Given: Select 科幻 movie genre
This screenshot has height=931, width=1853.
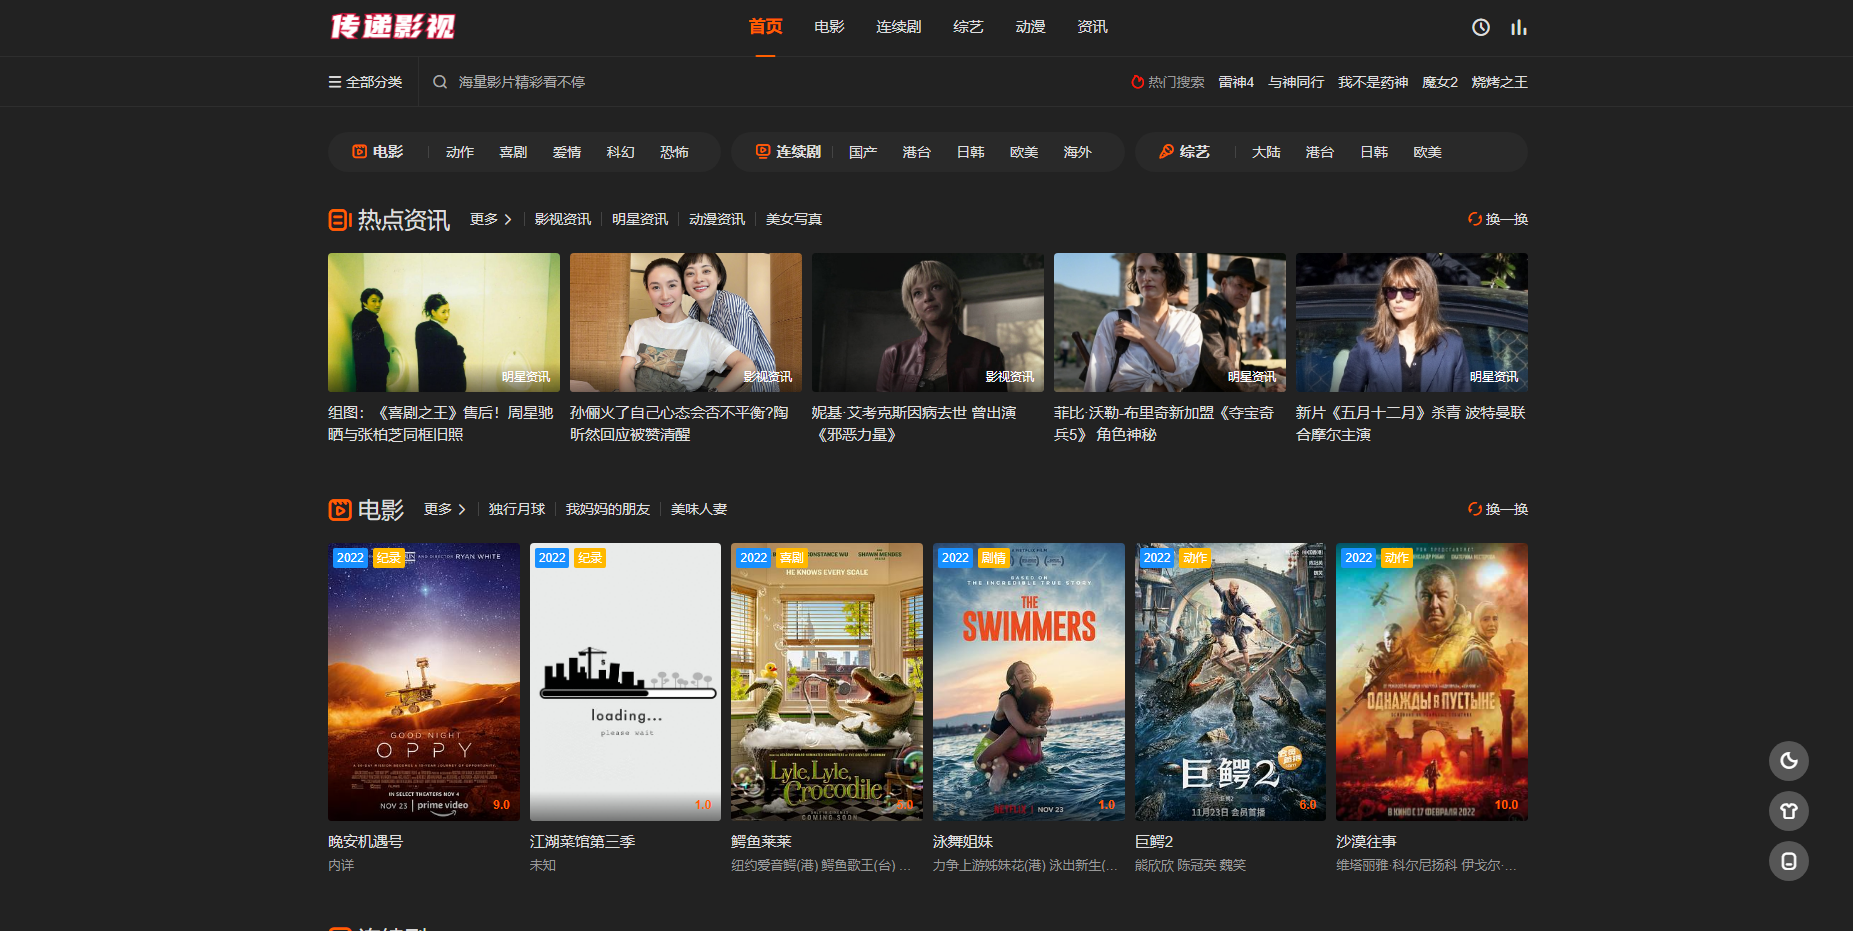Looking at the screenshot, I should point(621,152).
